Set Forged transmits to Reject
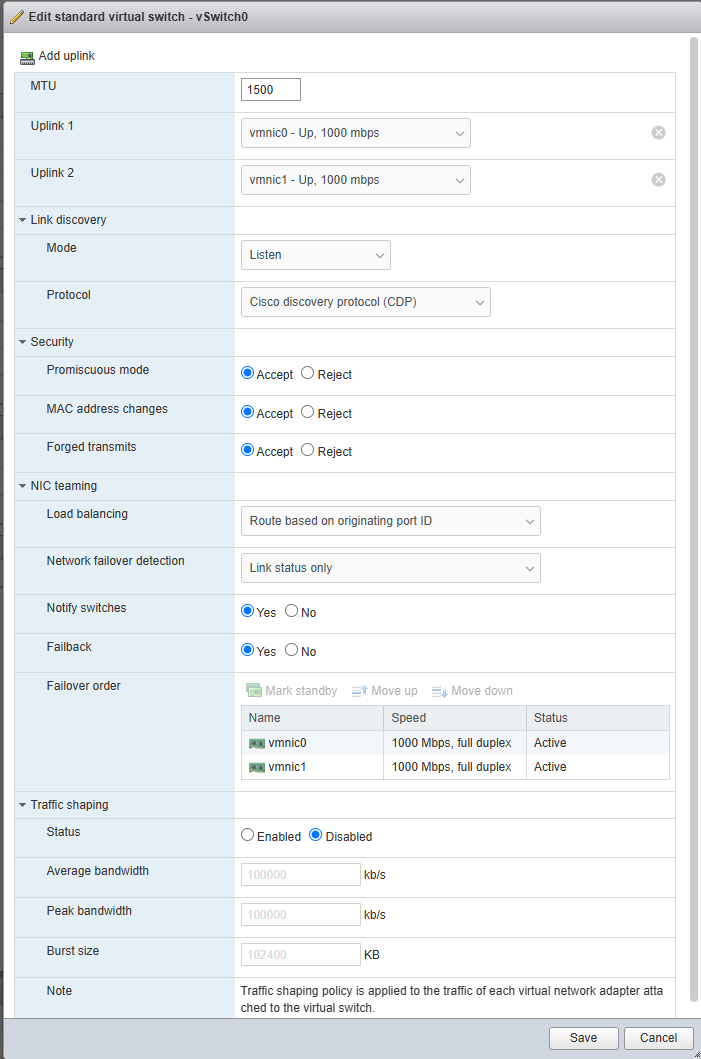 pyautogui.click(x=308, y=451)
